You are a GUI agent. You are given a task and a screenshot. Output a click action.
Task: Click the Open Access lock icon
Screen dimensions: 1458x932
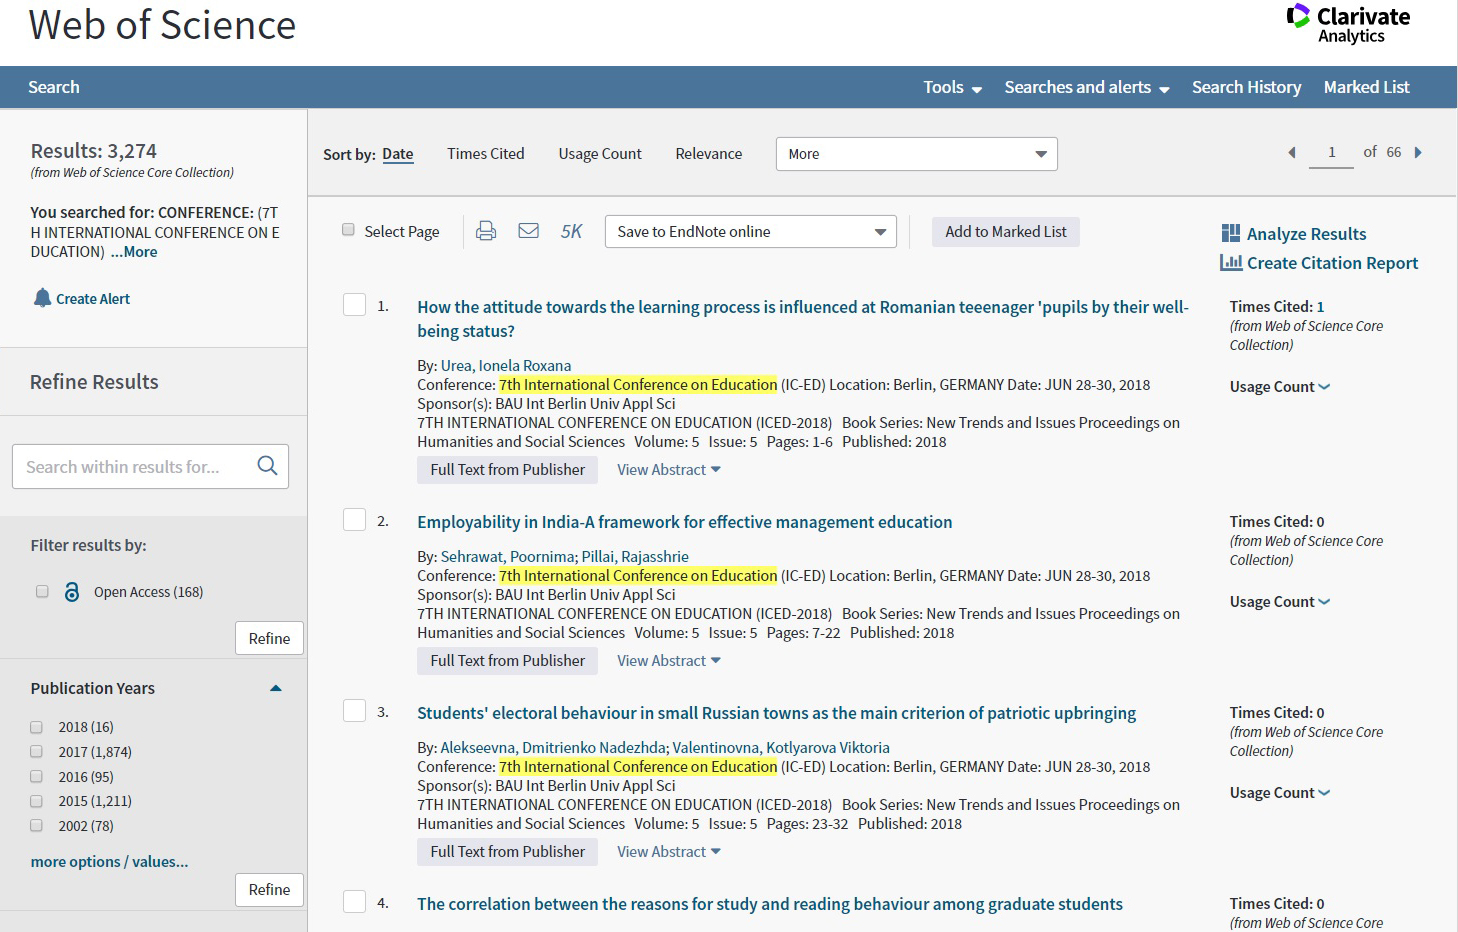[71, 592]
